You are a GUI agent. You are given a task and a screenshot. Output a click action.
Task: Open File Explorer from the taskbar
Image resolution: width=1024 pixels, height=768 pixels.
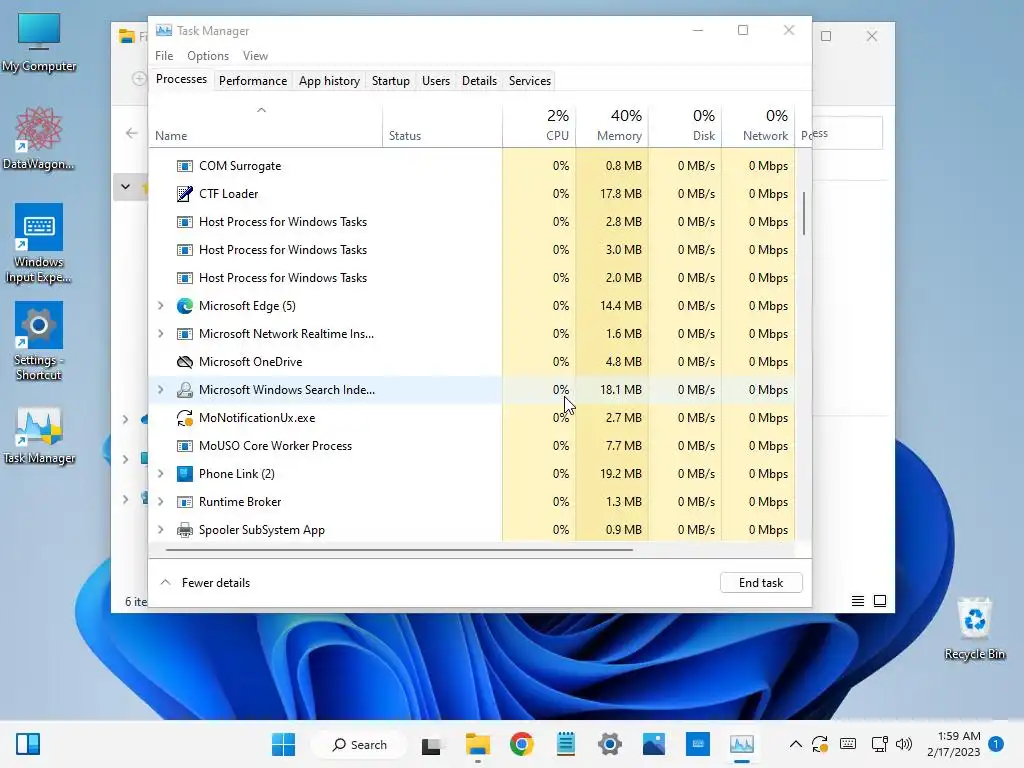click(477, 744)
